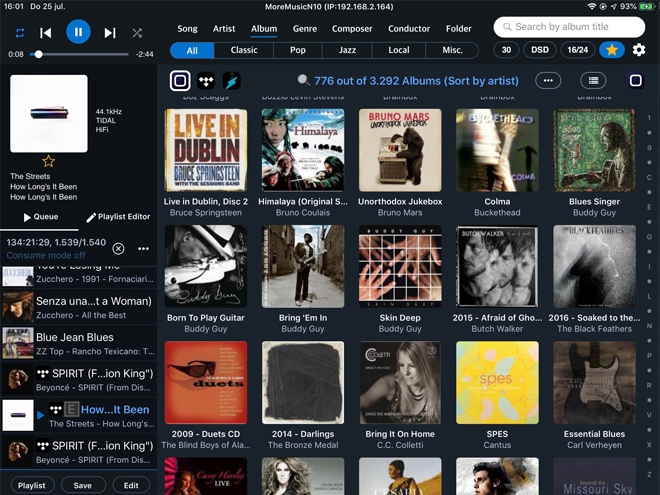The width and height of the screenshot is (660, 495).
Task: Click the album title search field
Action: click(569, 27)
